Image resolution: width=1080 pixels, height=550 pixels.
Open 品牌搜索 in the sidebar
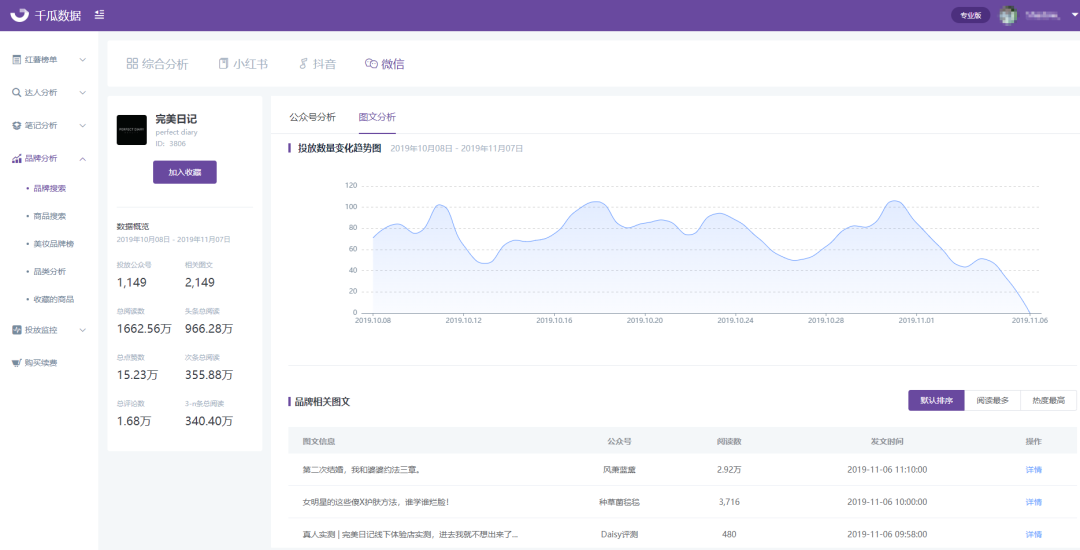50,189
